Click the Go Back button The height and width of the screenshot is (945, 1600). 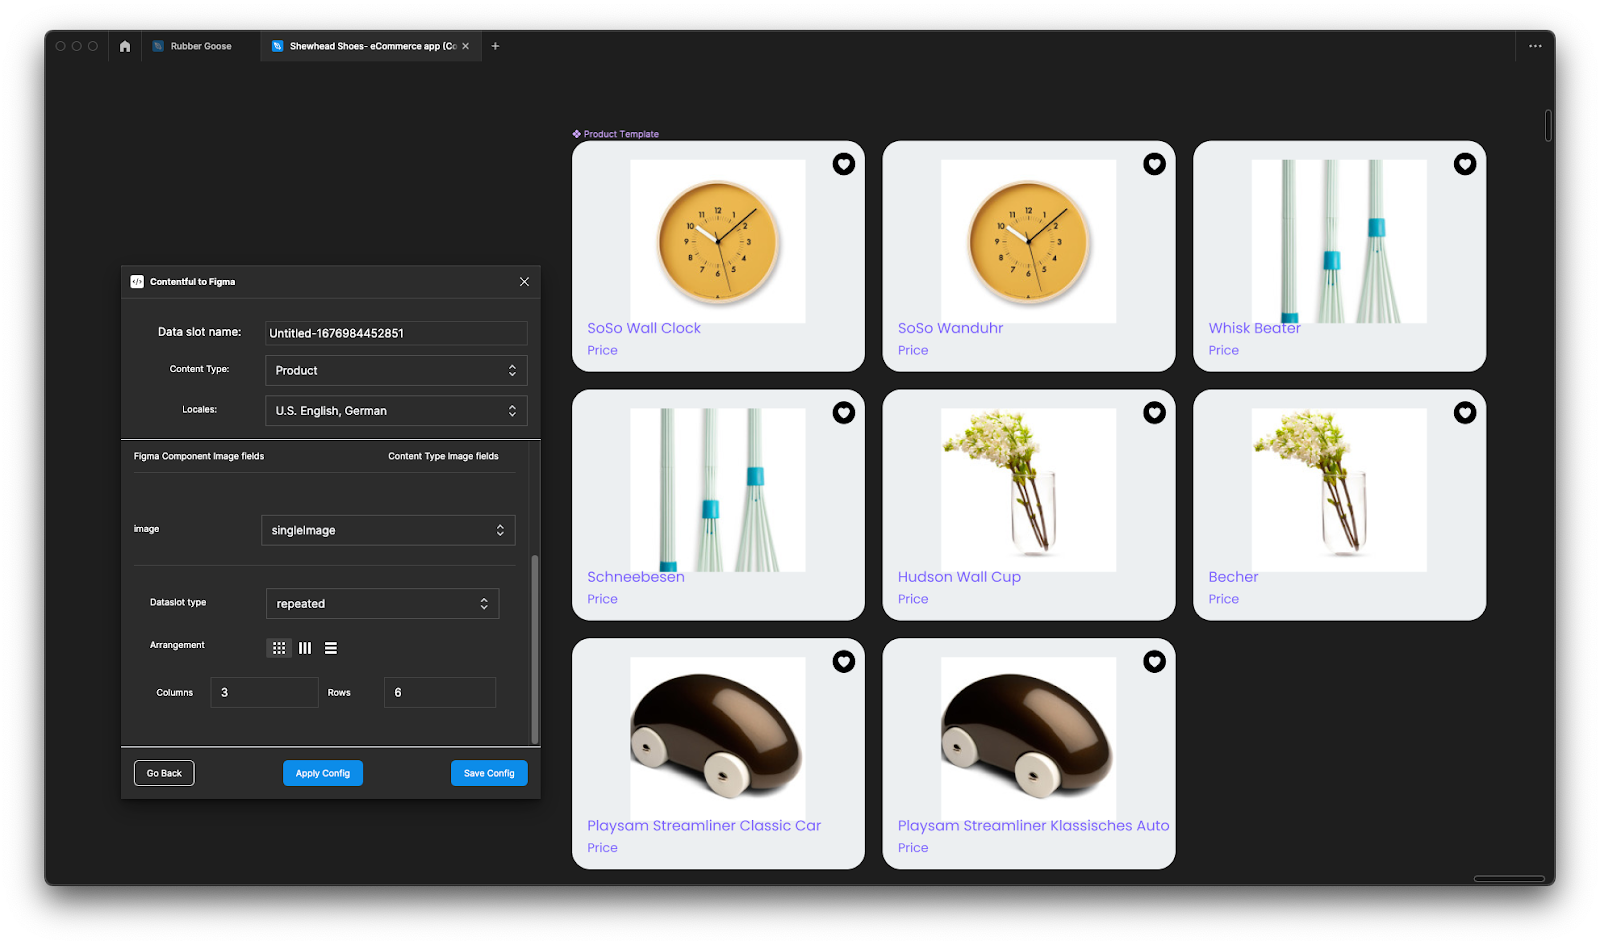coord(164,772)
